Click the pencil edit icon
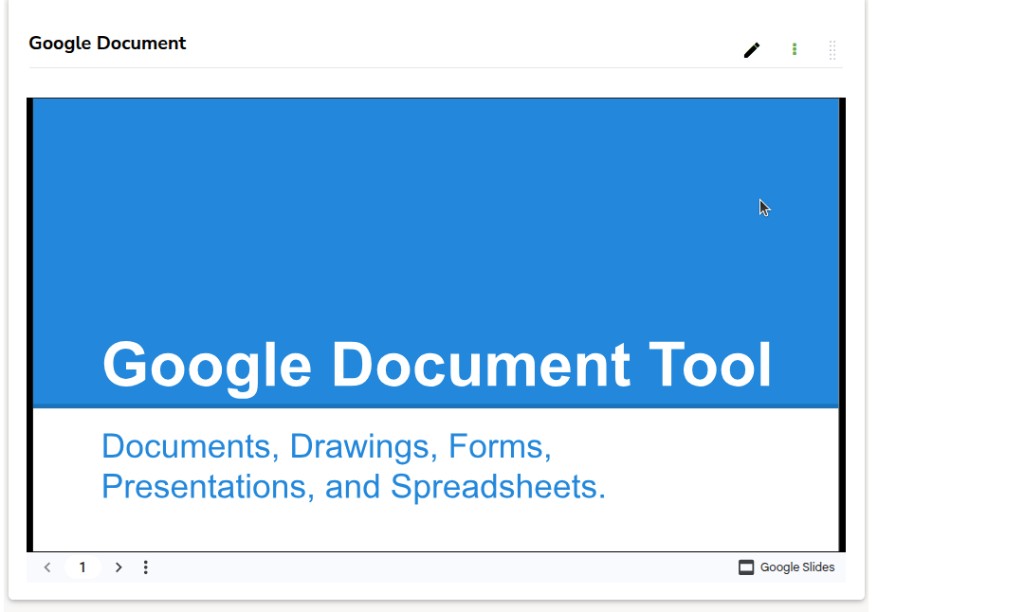 752,50
